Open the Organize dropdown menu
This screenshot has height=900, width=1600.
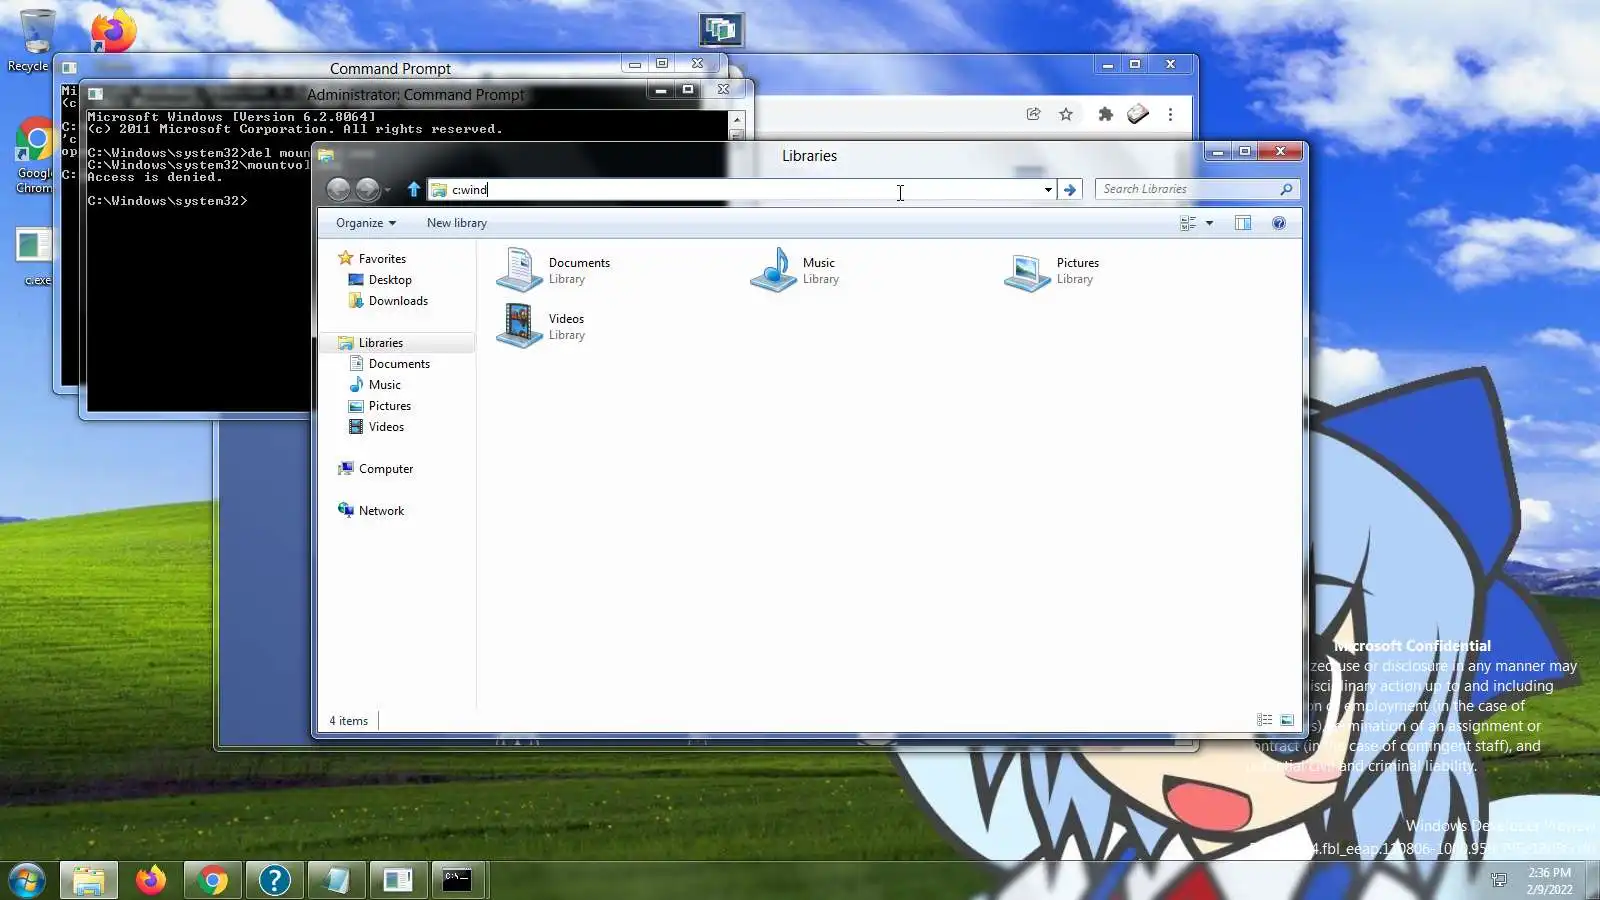366,223
